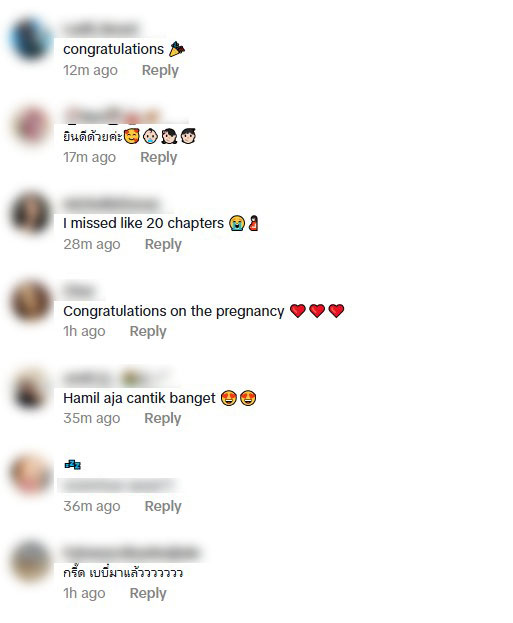
Task: Click the blurred username above 'Congratulations on the pregnancy'
Action: (79, 291)
